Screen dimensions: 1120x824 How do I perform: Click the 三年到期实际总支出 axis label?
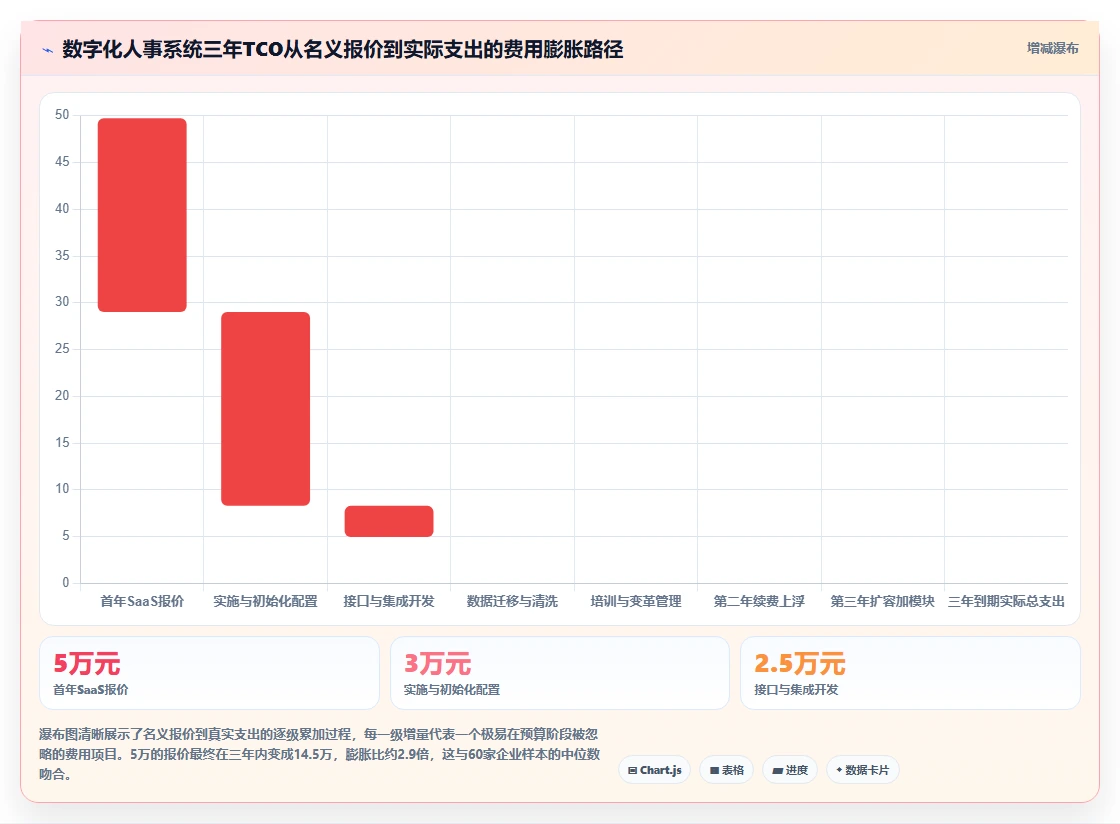(1006, 601)
